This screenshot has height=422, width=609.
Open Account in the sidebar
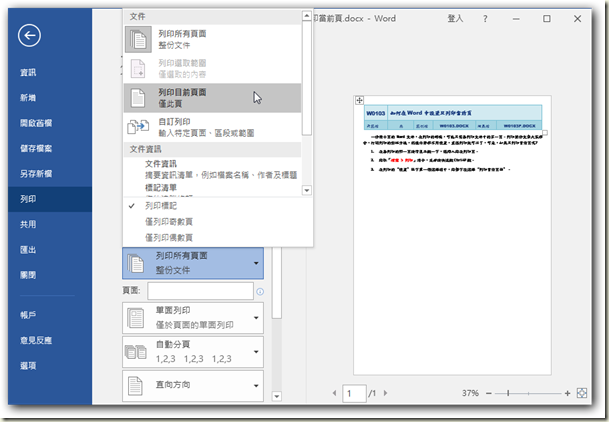(50, 315)
